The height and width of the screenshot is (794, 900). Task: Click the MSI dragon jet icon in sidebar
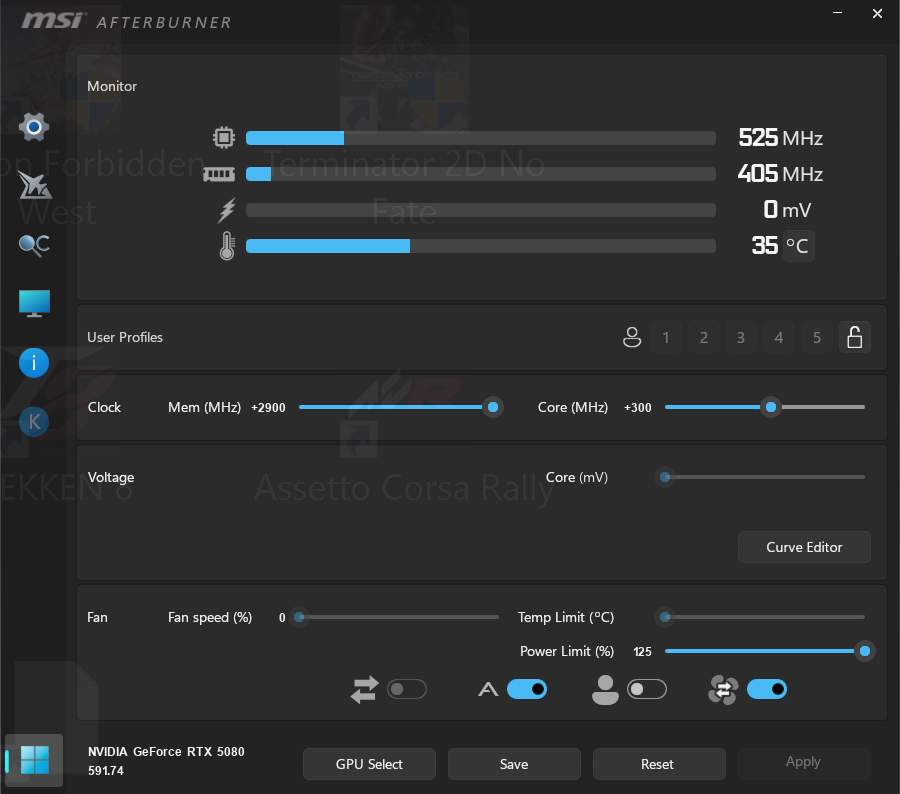34,185
